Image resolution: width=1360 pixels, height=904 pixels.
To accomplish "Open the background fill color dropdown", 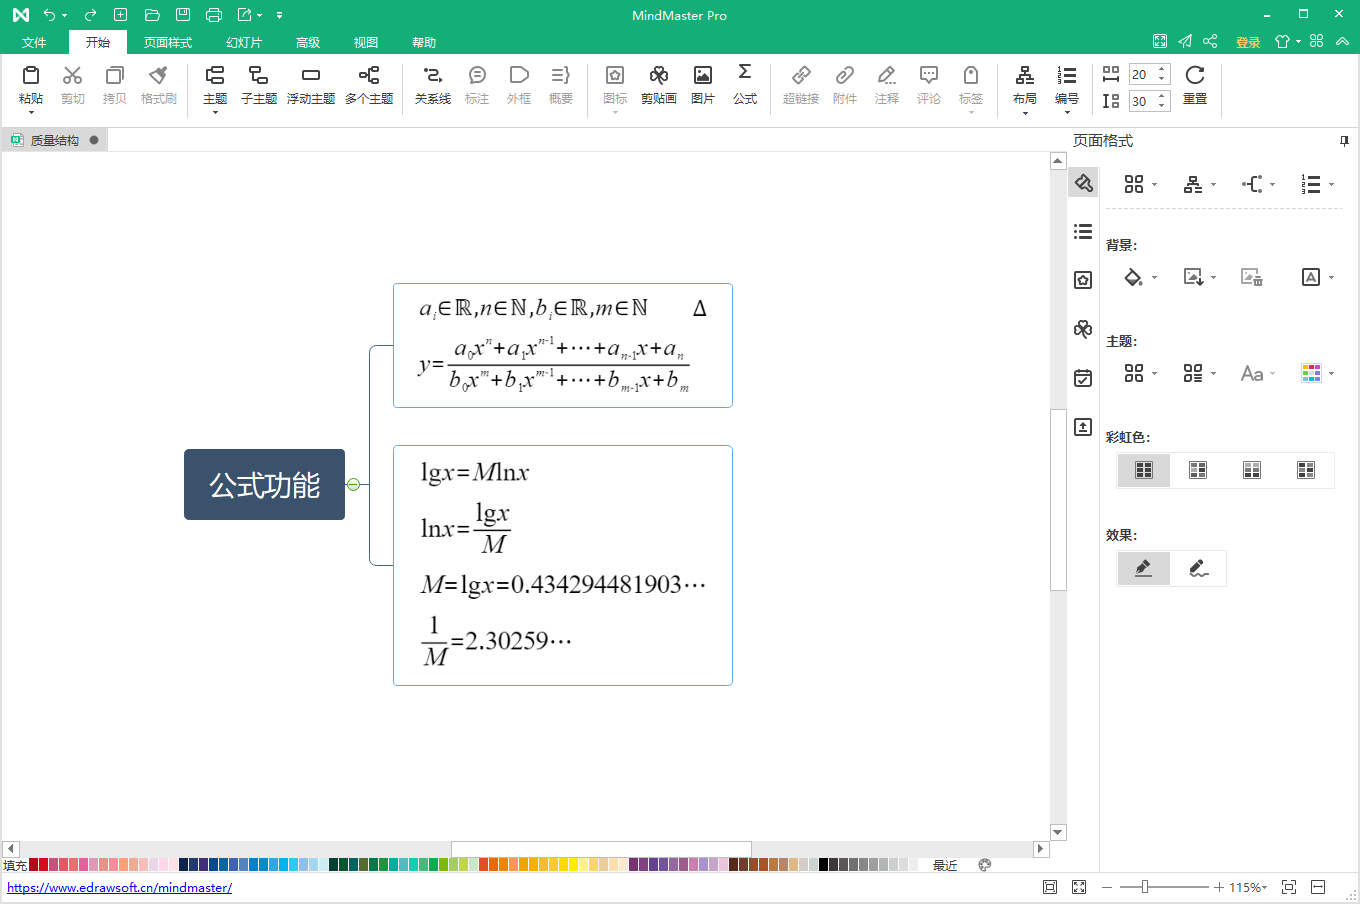I will click(1155, 278).
